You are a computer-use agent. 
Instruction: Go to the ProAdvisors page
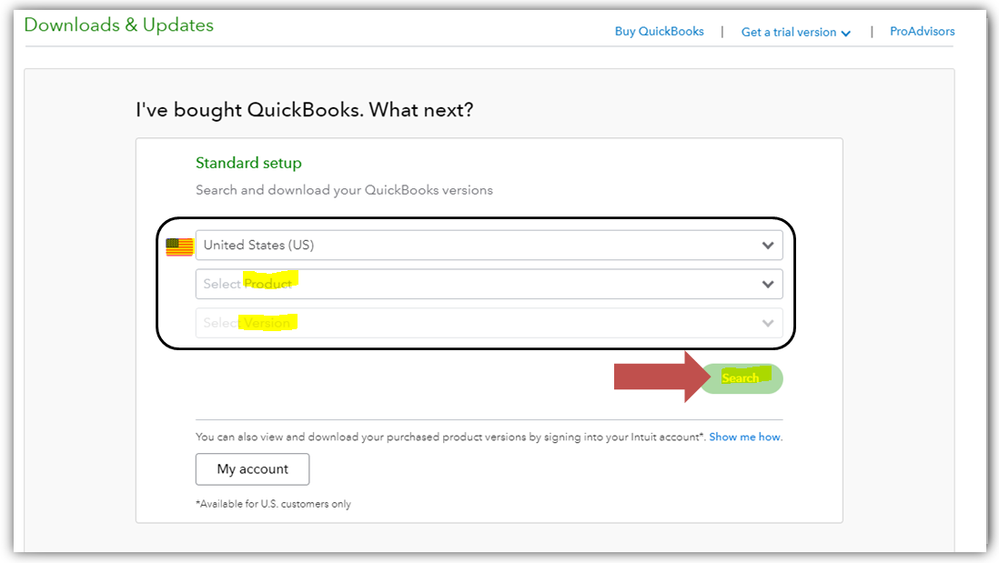tap(922, 32)
